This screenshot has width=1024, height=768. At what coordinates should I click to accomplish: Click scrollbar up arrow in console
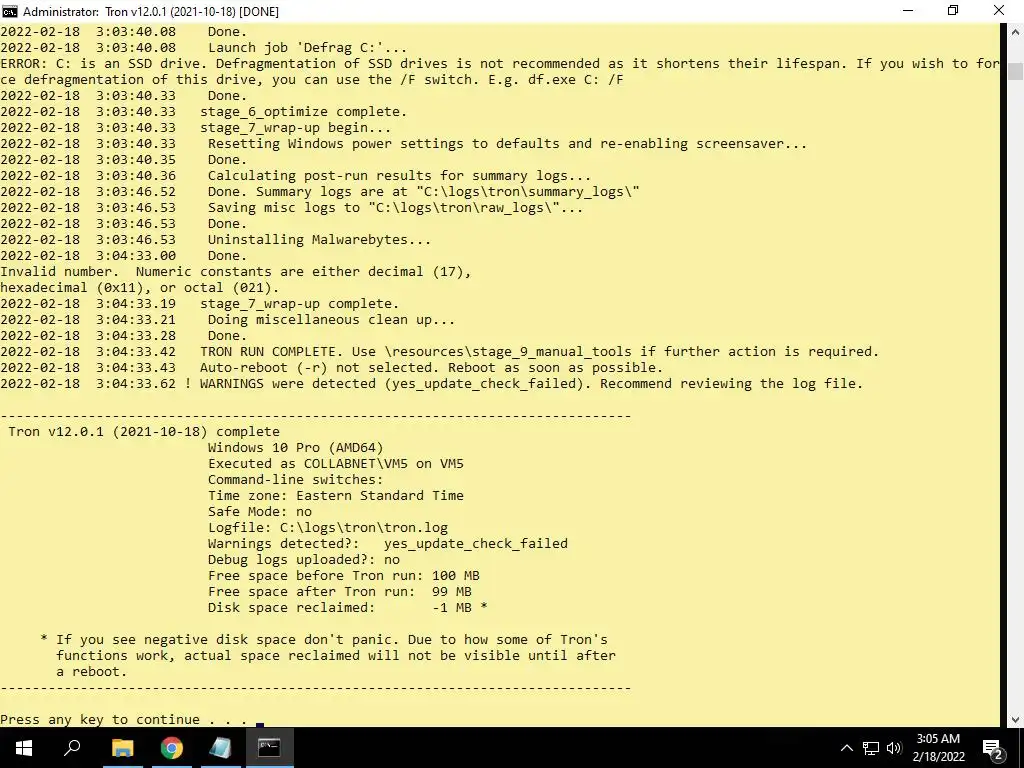[1015, 31]
